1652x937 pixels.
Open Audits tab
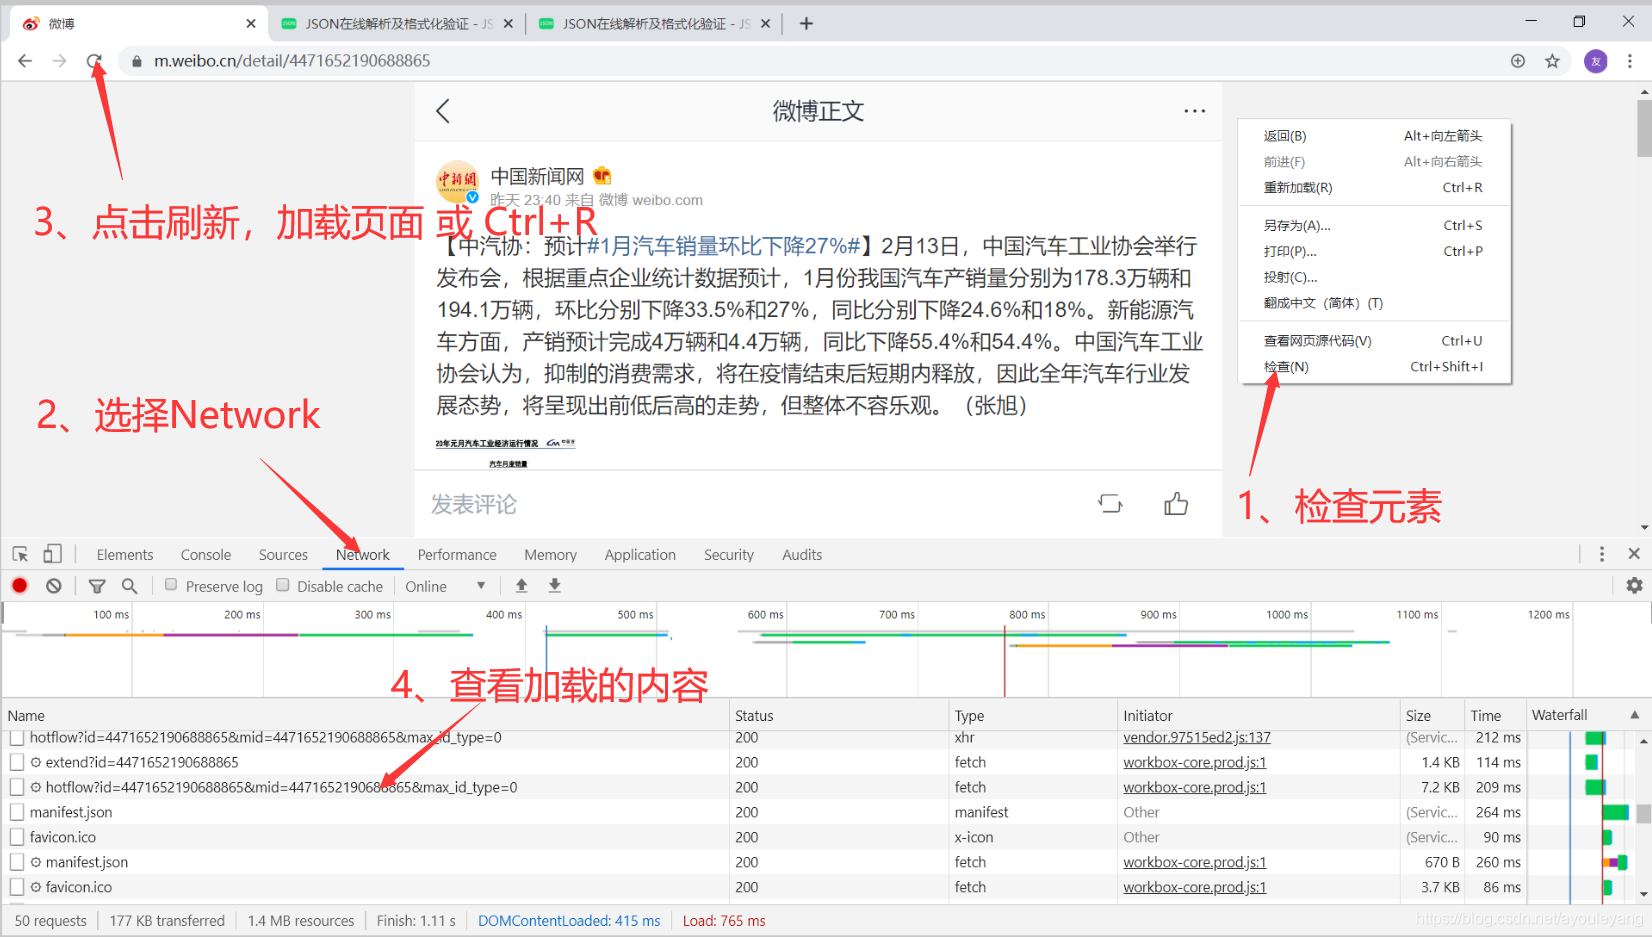coord(802,555)
